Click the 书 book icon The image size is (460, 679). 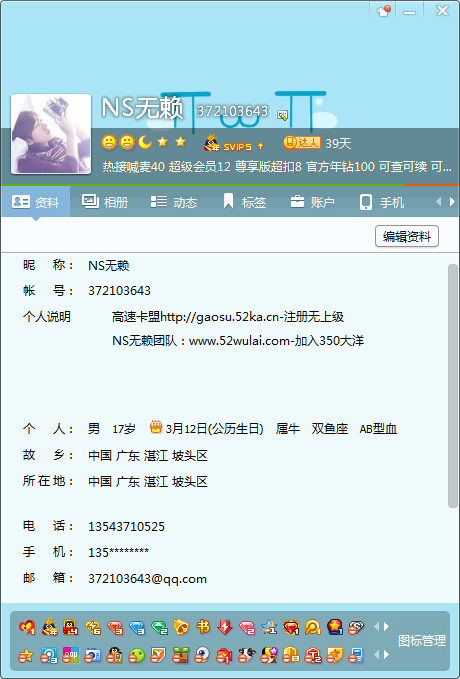pos(203,627)
